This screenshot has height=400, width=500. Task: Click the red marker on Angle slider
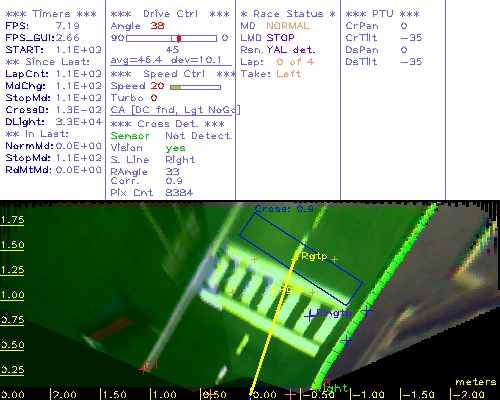click(179, 38)
